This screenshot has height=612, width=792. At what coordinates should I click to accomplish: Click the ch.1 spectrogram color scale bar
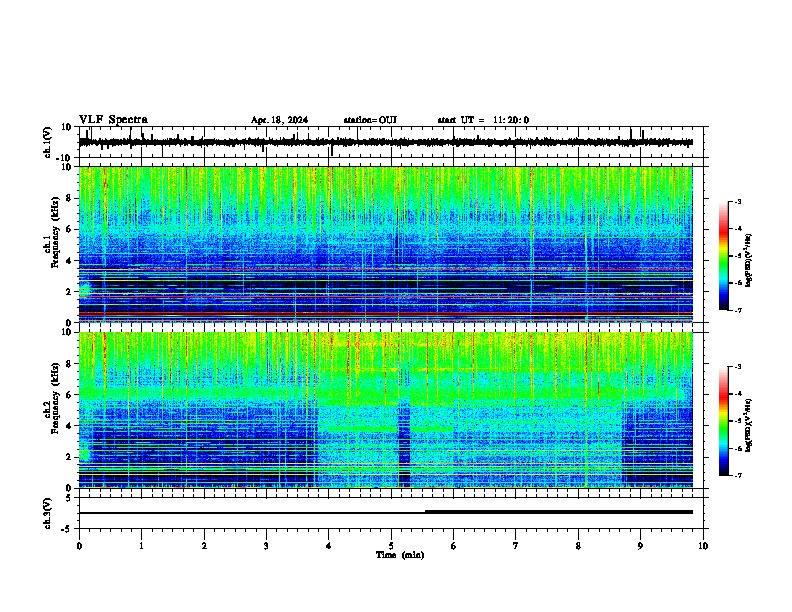click(724, 256)
